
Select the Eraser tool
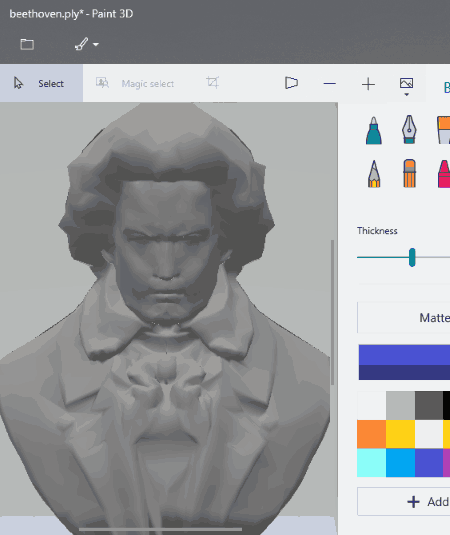point(409,173)
